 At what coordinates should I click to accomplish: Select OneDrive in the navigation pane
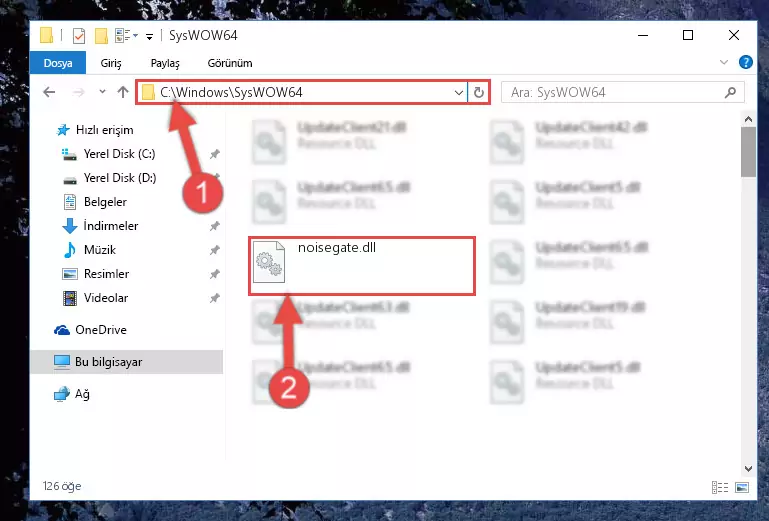[101, 330]
